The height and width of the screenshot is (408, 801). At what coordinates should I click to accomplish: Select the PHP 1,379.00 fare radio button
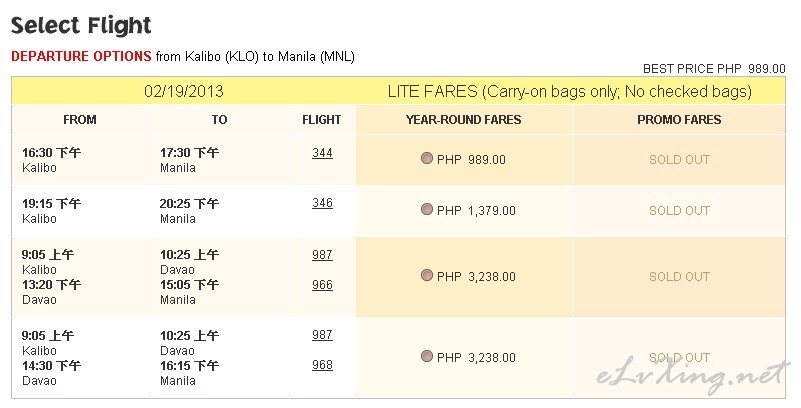427,209
